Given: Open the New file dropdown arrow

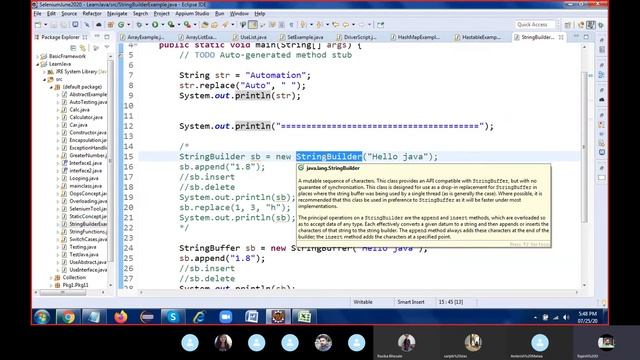Looking at the screenshot, I should 45,25.
